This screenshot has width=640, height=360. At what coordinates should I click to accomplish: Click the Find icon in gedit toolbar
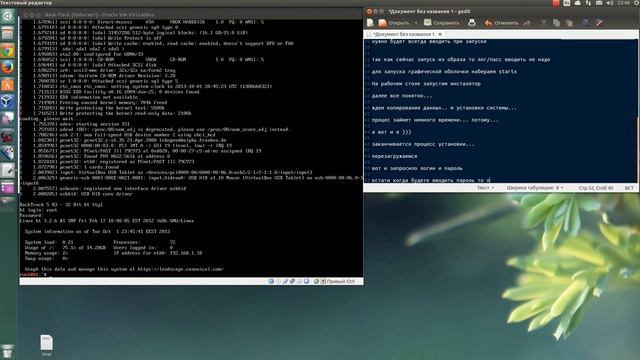(x=585, y=23)
